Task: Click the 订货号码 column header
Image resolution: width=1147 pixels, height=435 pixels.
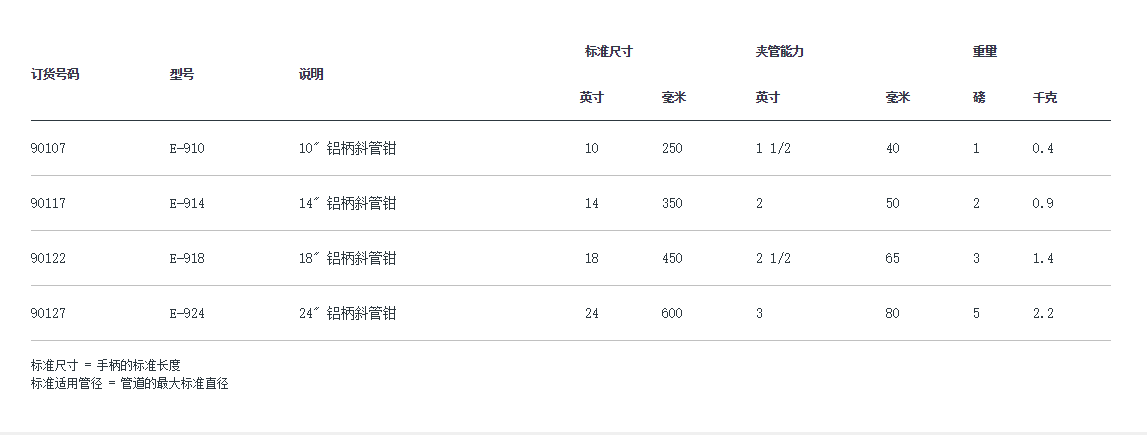Action: click(55, 74)
